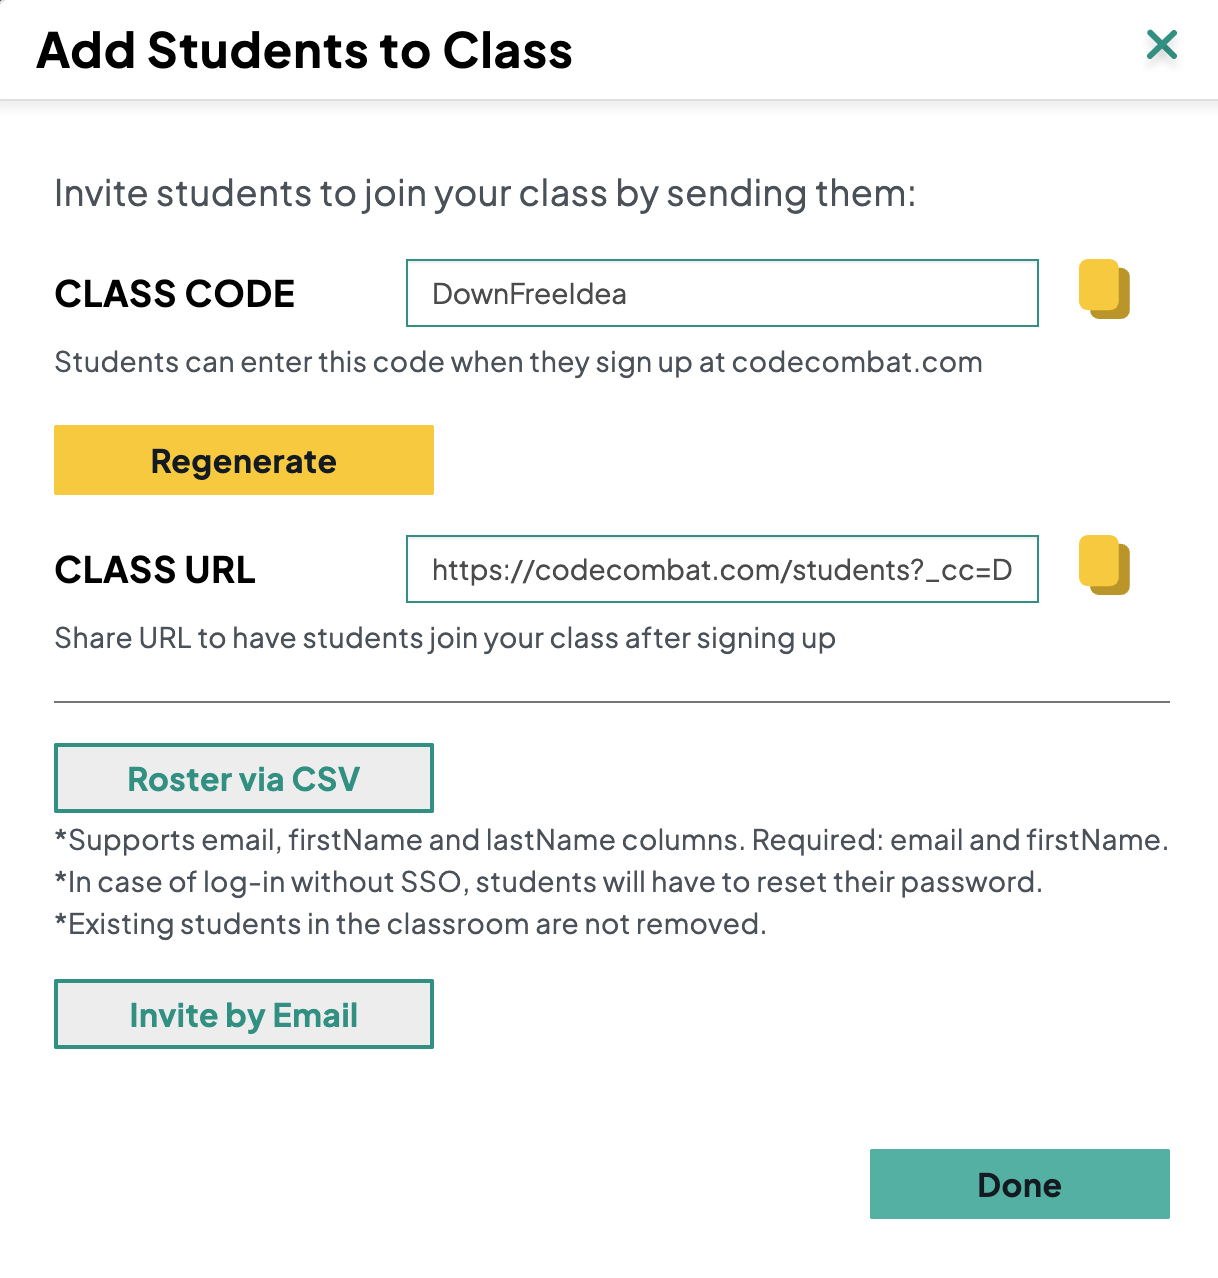Close the Add Students to Class dialog
The image size is (1218, 1278).
tap(1161, 45)
